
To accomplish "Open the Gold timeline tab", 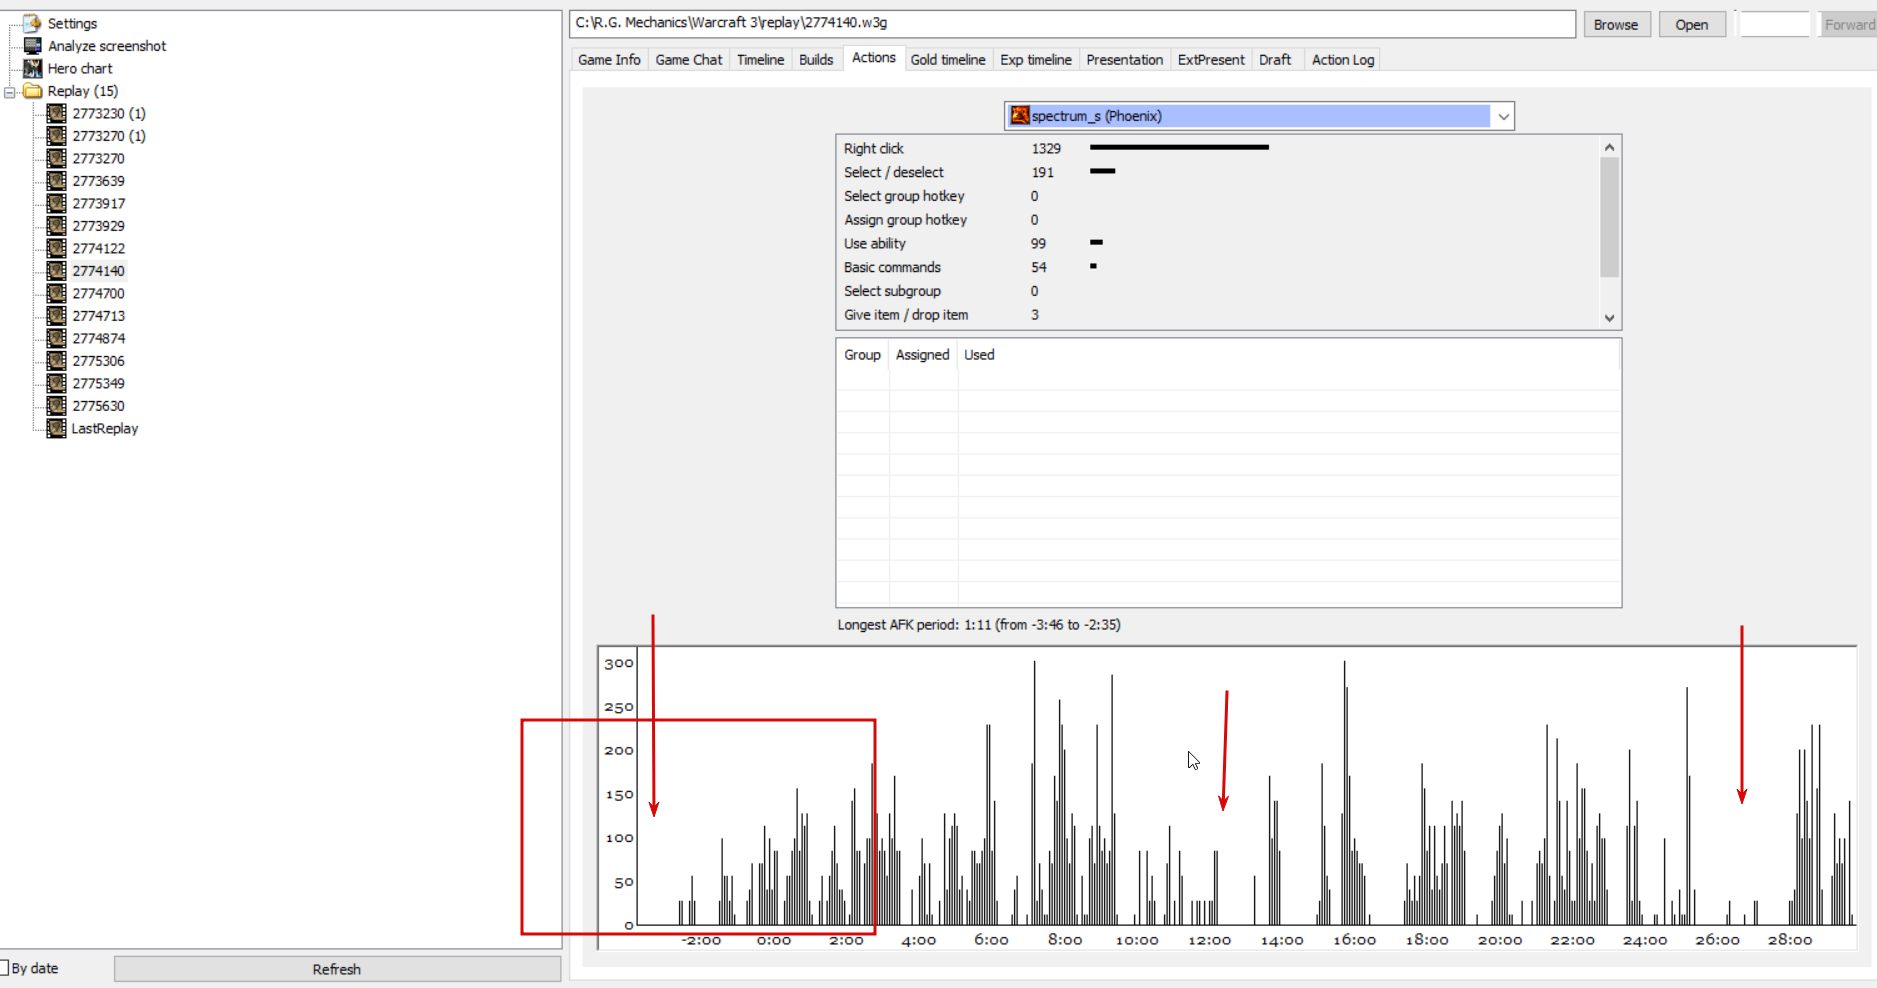I will click(x=948, y=60).
